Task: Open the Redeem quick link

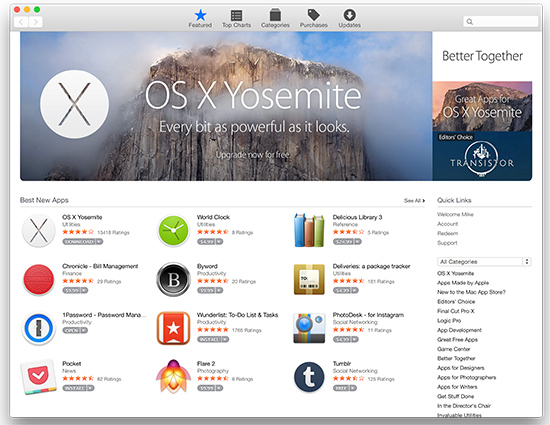Action: [448, 234]
